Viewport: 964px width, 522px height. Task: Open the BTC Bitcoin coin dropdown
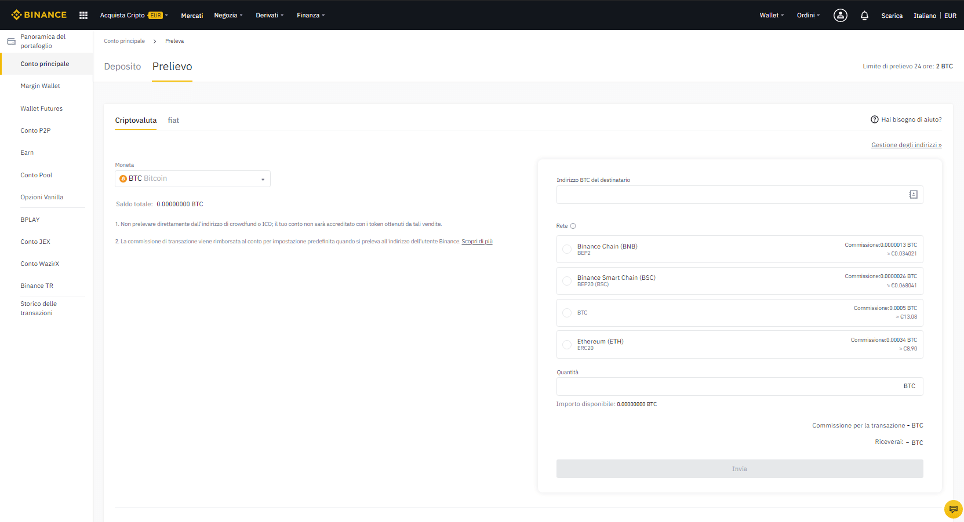[192, 178]
